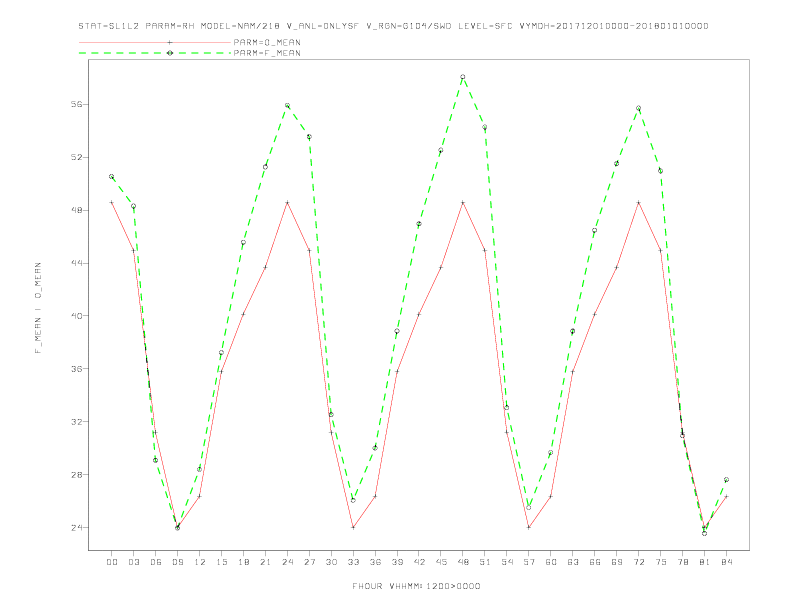Image resolution: width=792 pixels, height=612 pixels.
Task: Click y-axis tick label 52
Action: (77, 158)
